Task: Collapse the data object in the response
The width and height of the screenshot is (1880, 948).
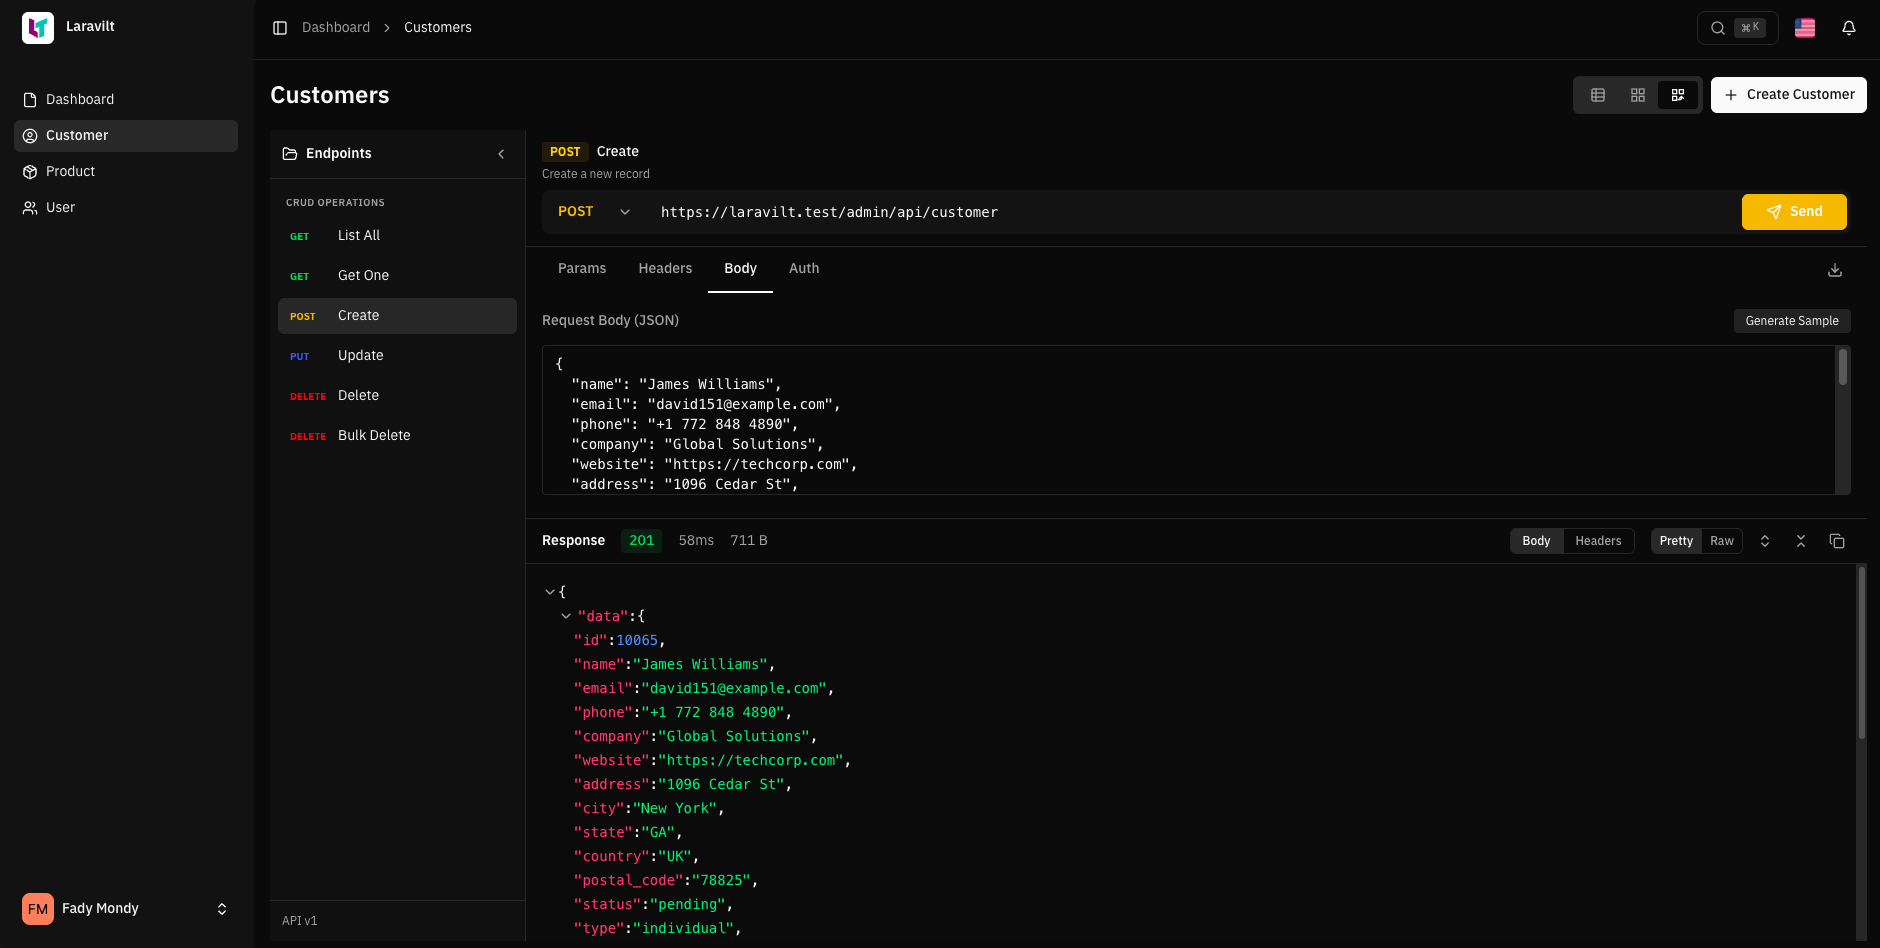Action: tap(566, 616)
